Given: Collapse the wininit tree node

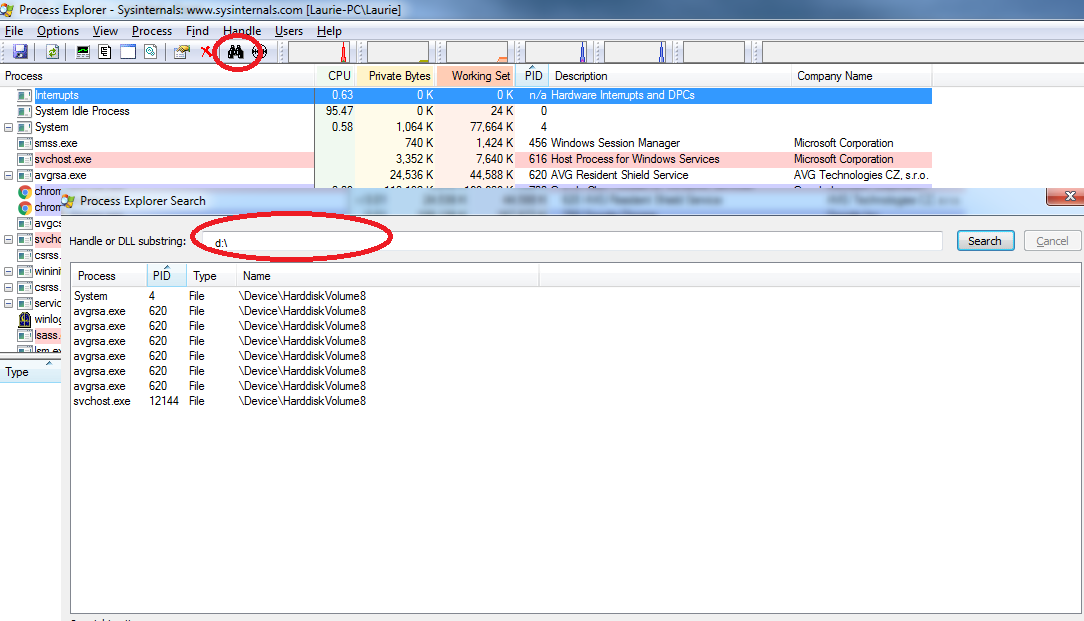Looking at the screenshot, I should coord(8,271).
